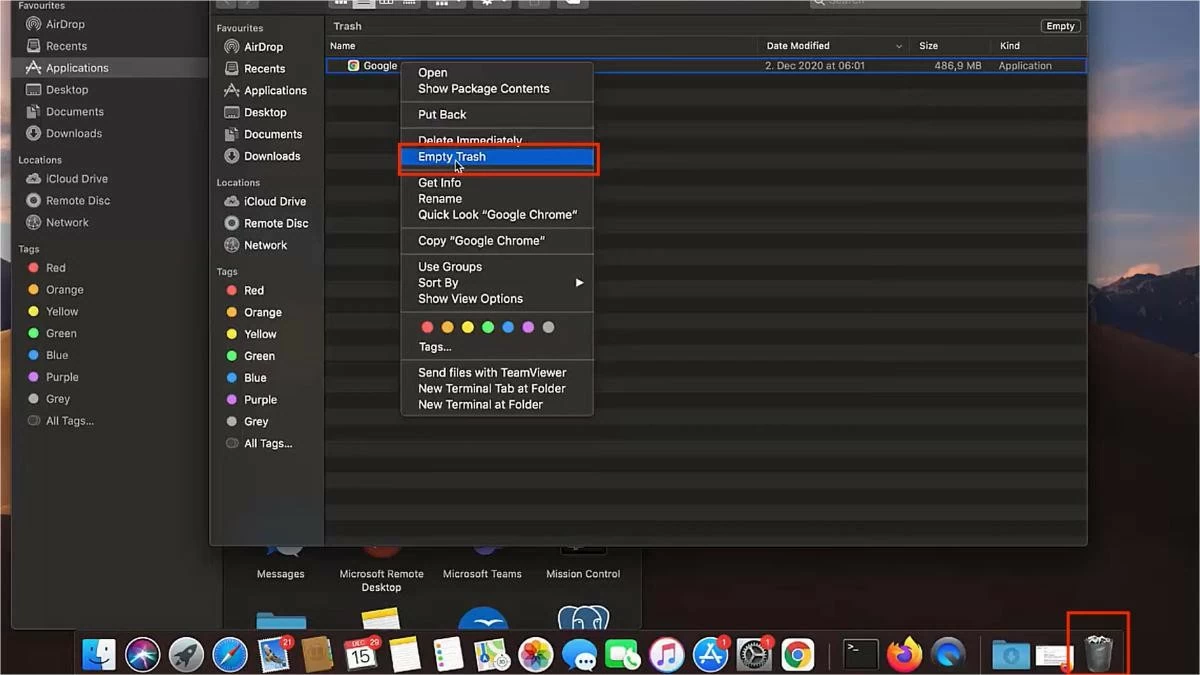Viewport: 1200px width, 675px height.
Task: Apply the red color tag in context menu
Action: [427, 327]
